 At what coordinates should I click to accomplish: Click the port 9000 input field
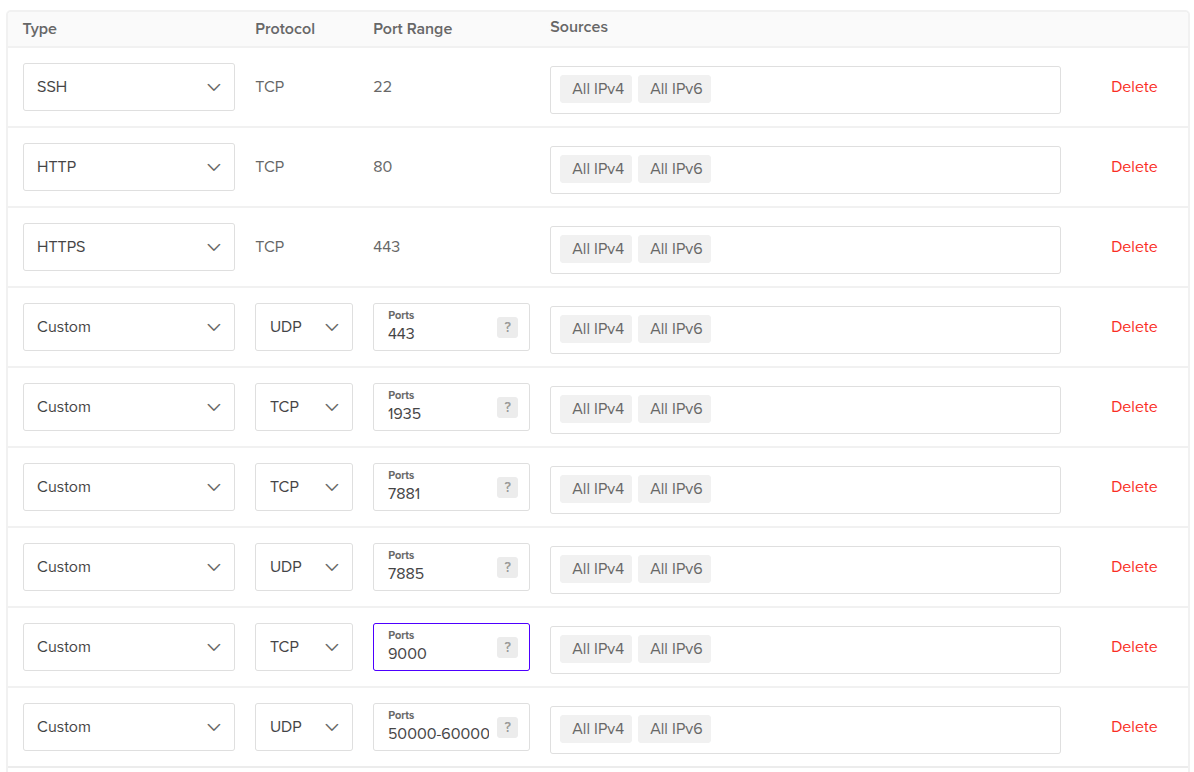point(435,654)
